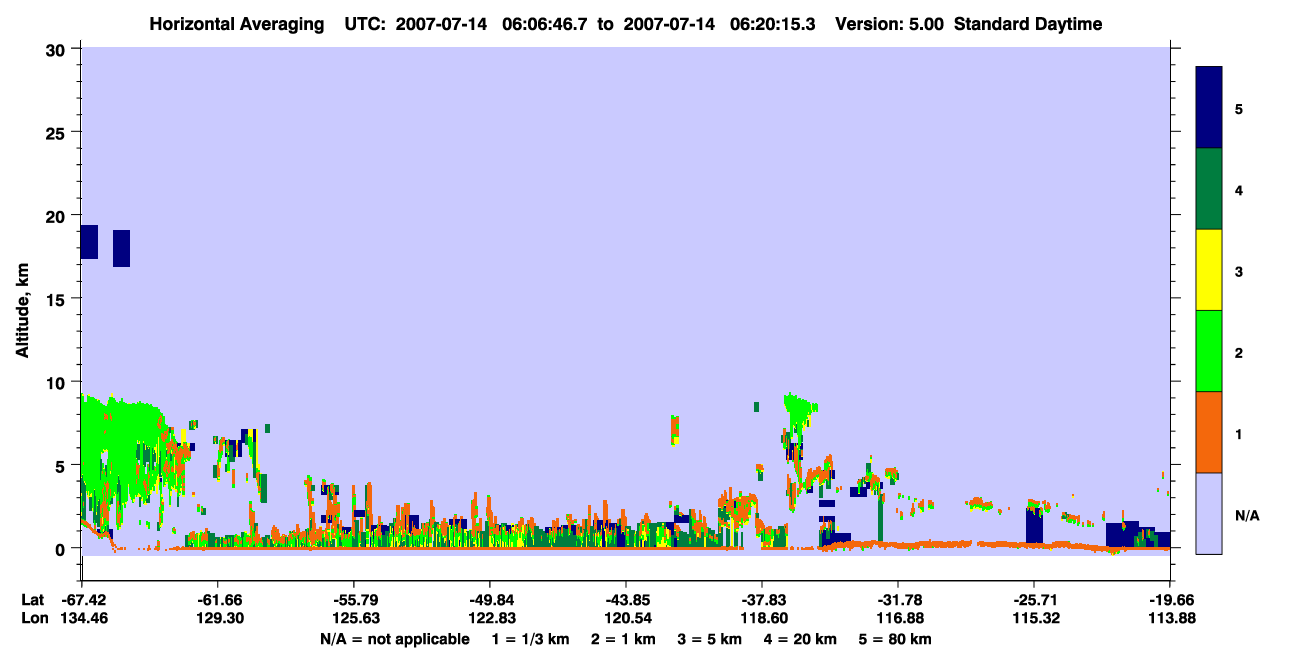The image size is (1300, 667).
Task: Click the latitude value -55.79
Action: 354,600
